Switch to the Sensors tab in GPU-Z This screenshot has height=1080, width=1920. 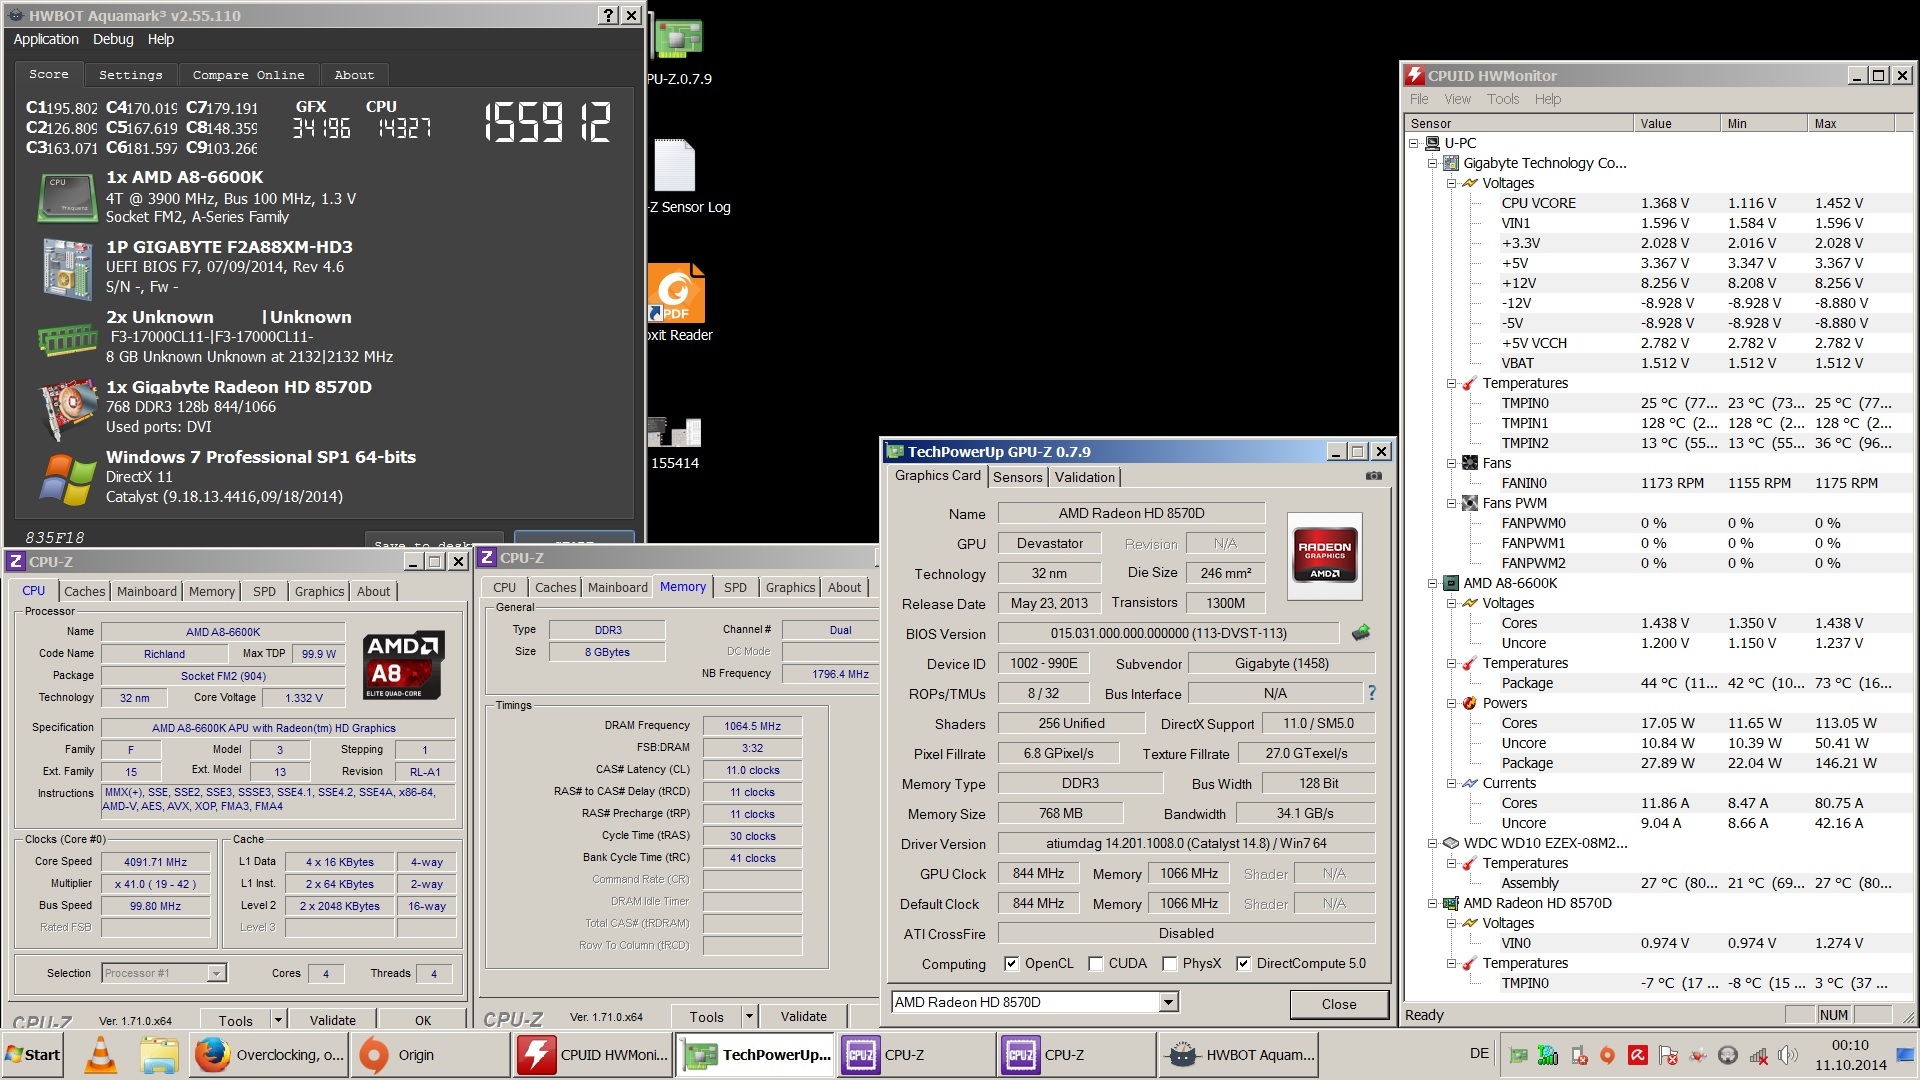point(1017,477)
